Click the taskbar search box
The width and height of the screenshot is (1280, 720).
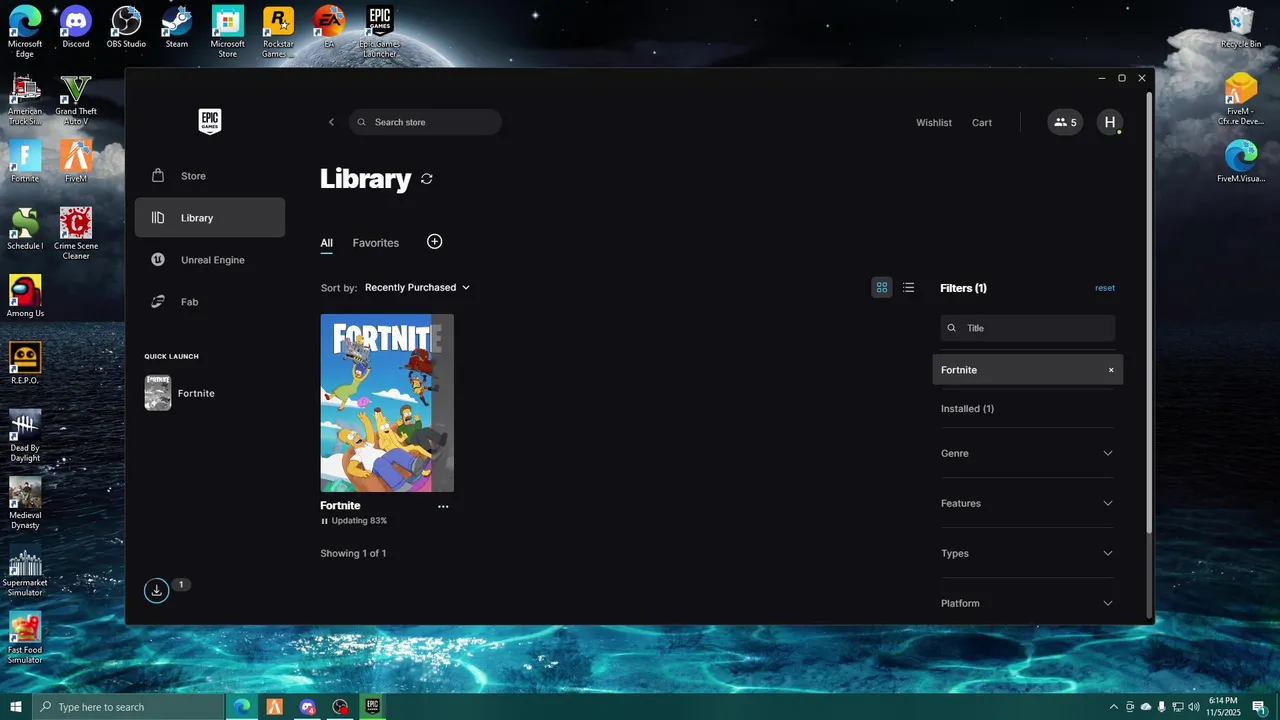point(129,707)
